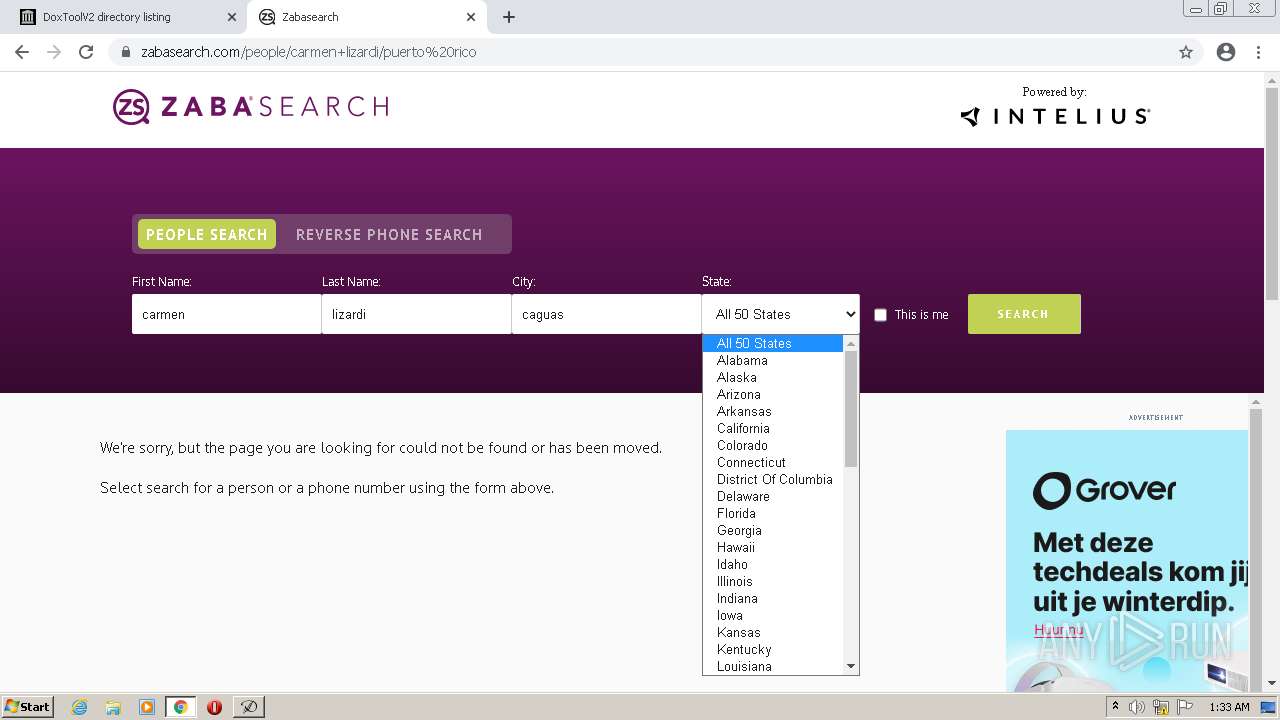1280x720 pixels.
Task: Select Florida from the state list
Action: [773, 513]
